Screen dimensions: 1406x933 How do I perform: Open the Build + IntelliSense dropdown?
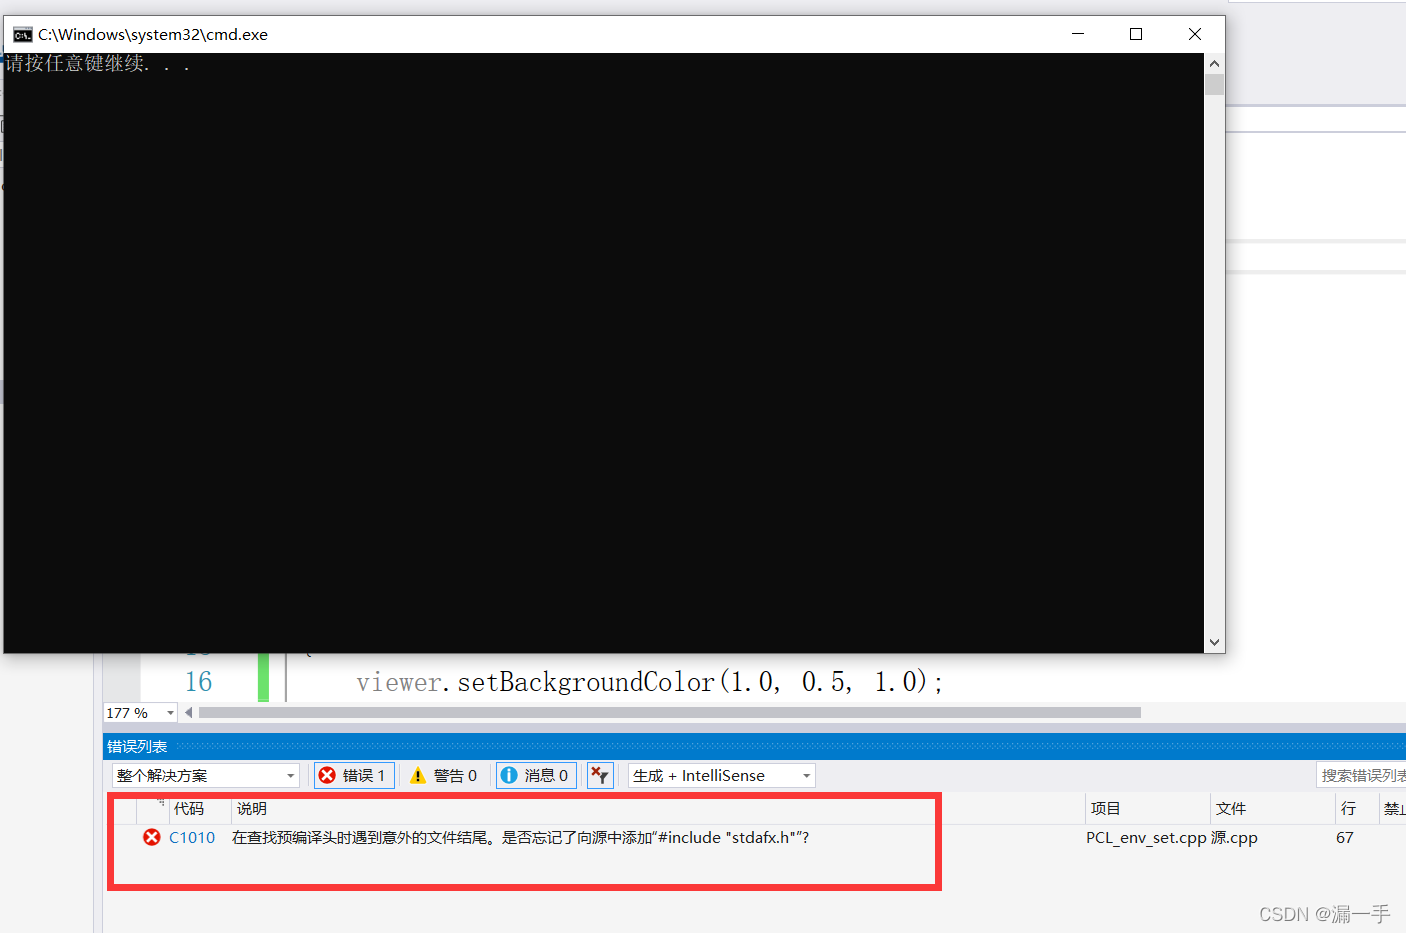click(721, 775)
